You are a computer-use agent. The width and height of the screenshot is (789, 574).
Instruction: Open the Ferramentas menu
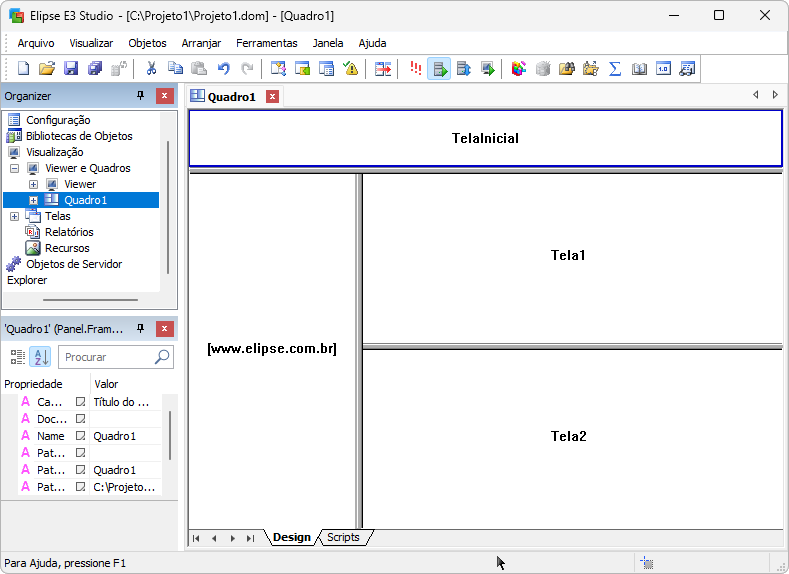[266, 43]
